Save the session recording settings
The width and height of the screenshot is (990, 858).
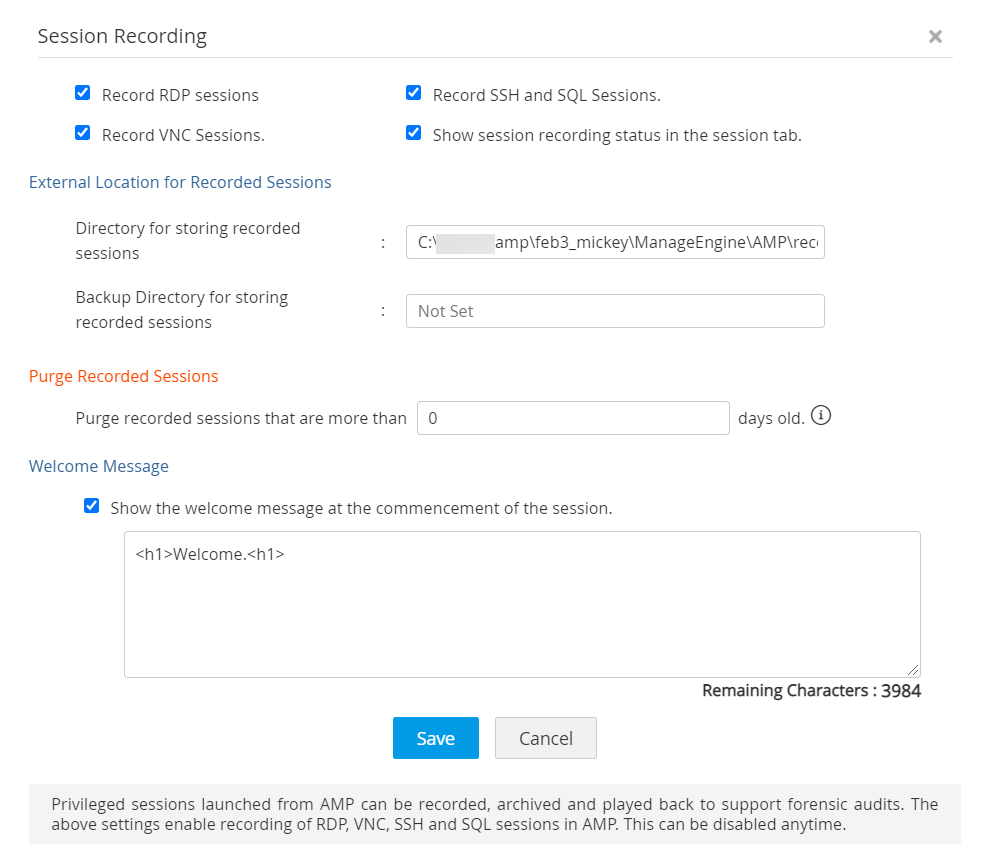[x=436, y=738]
